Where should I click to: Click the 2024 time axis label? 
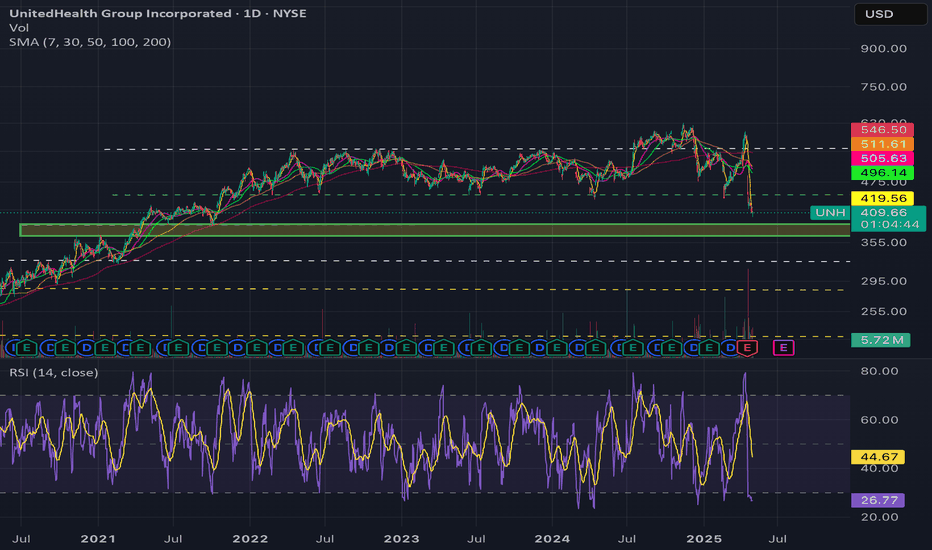click(552, 539)
